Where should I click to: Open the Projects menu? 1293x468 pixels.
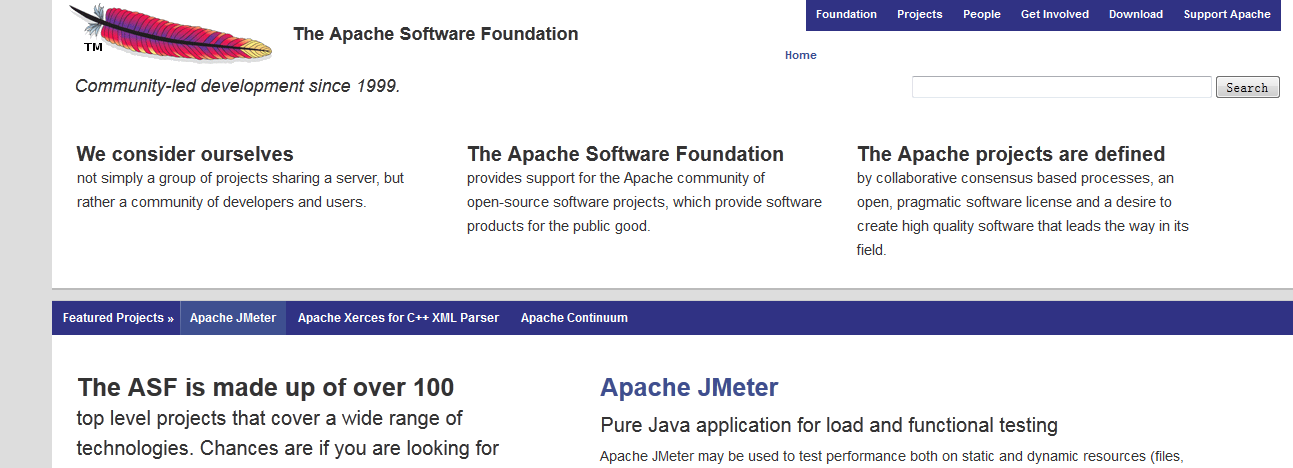(920, 14)
